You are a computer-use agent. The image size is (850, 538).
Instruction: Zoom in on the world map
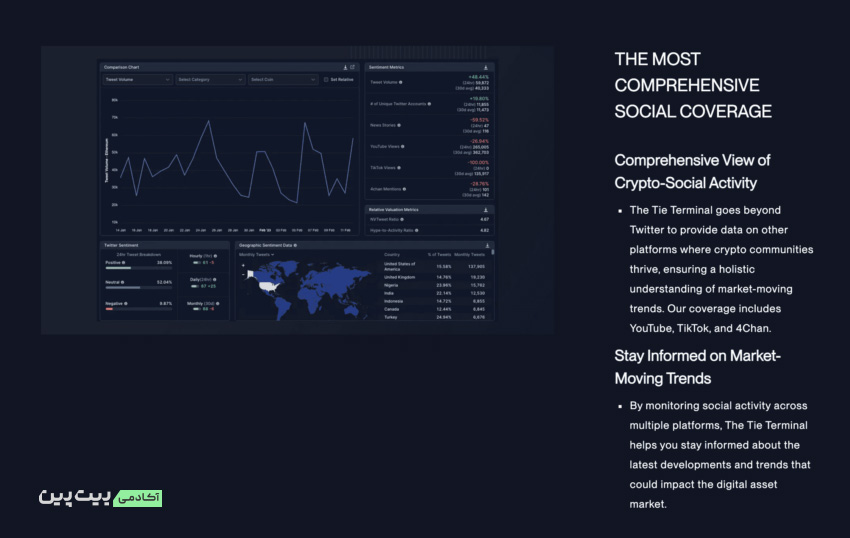(243, 266)
